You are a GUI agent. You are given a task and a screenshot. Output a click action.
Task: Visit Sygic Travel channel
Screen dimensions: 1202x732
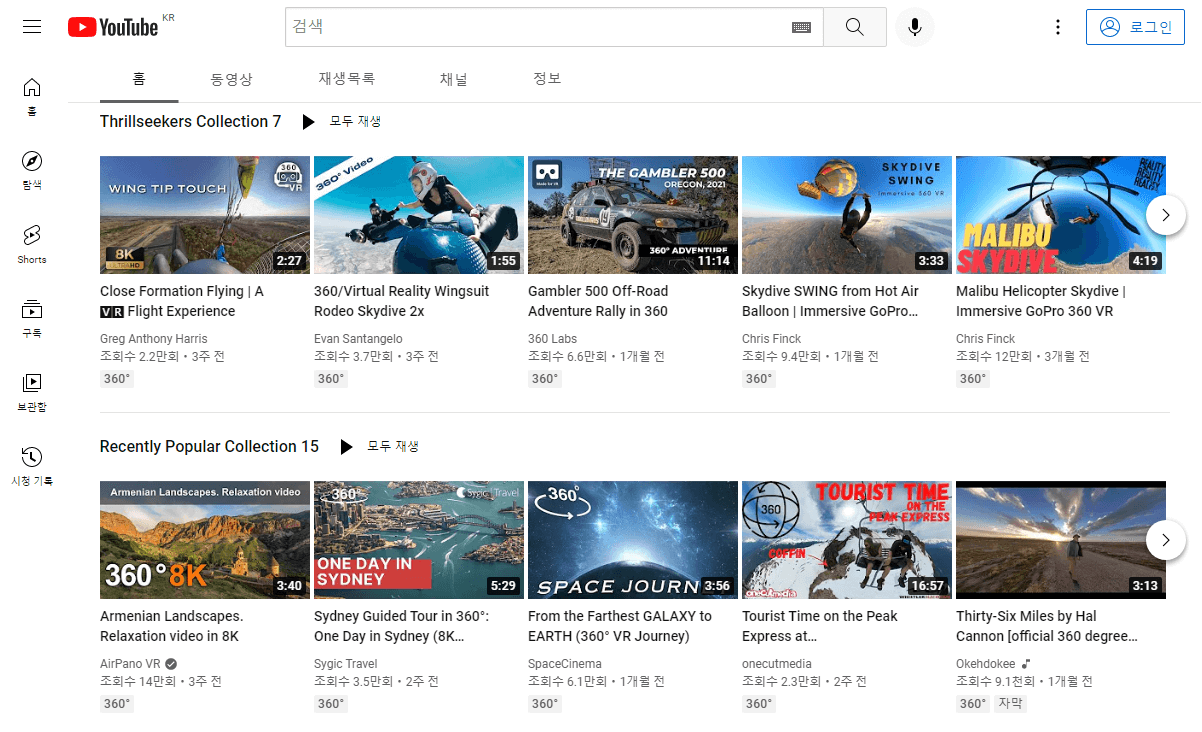pos(346,664)
